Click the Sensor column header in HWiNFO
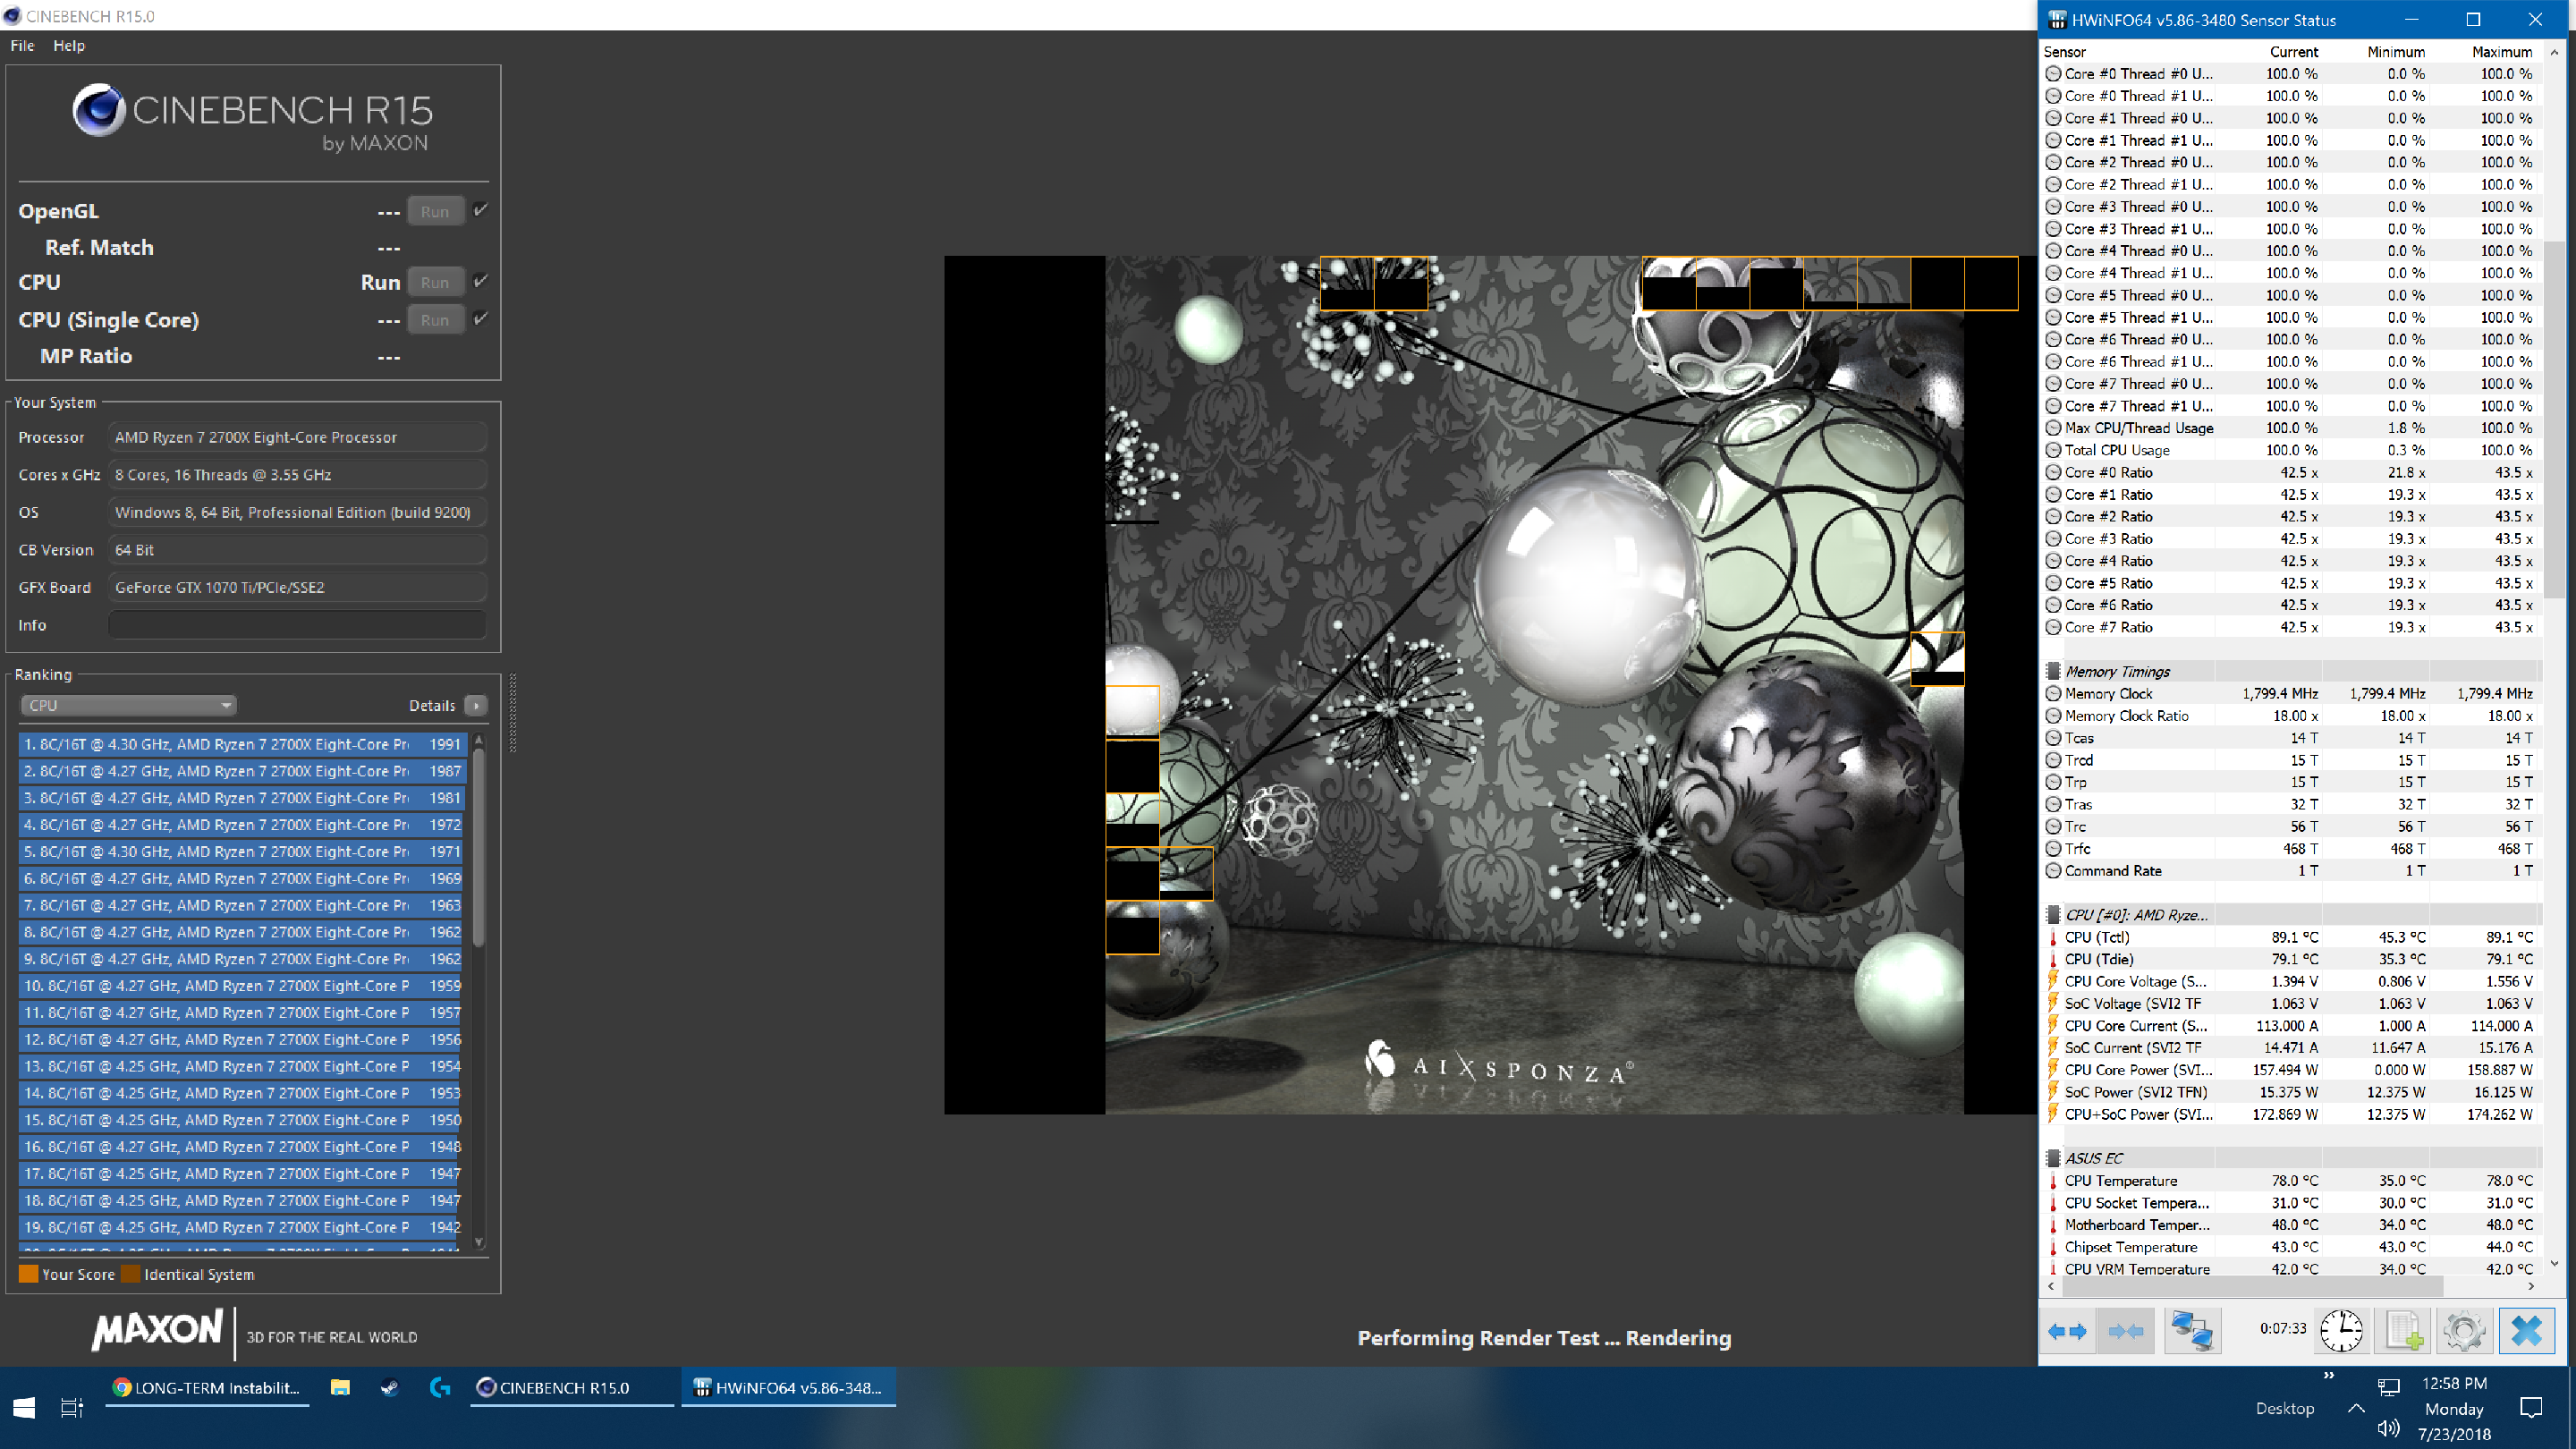 click(2065, 52)
